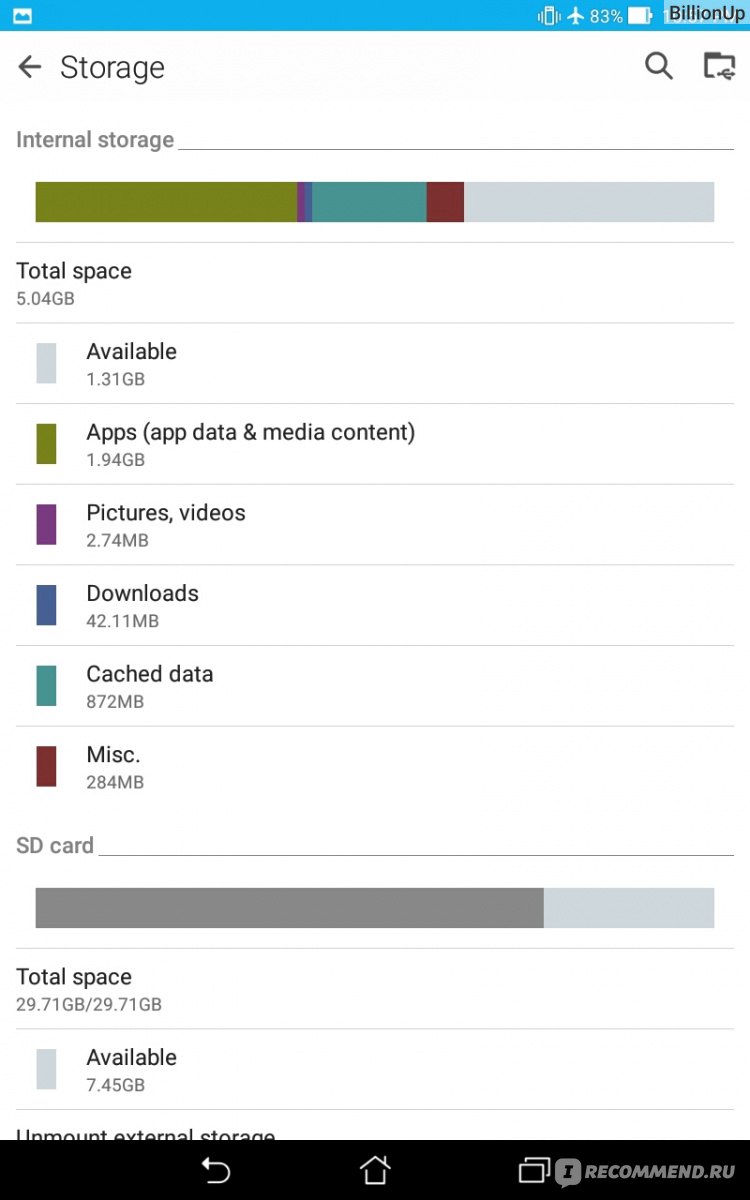Tap the Android back navigation button

215,1170
